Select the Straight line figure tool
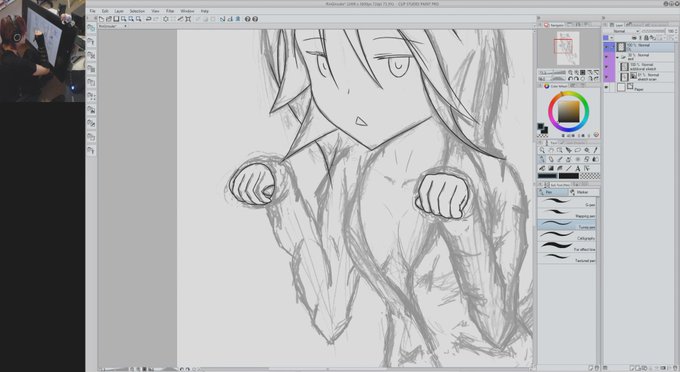Image resolution: width=680 pixels, height=372 pixels. click(569, 168)
